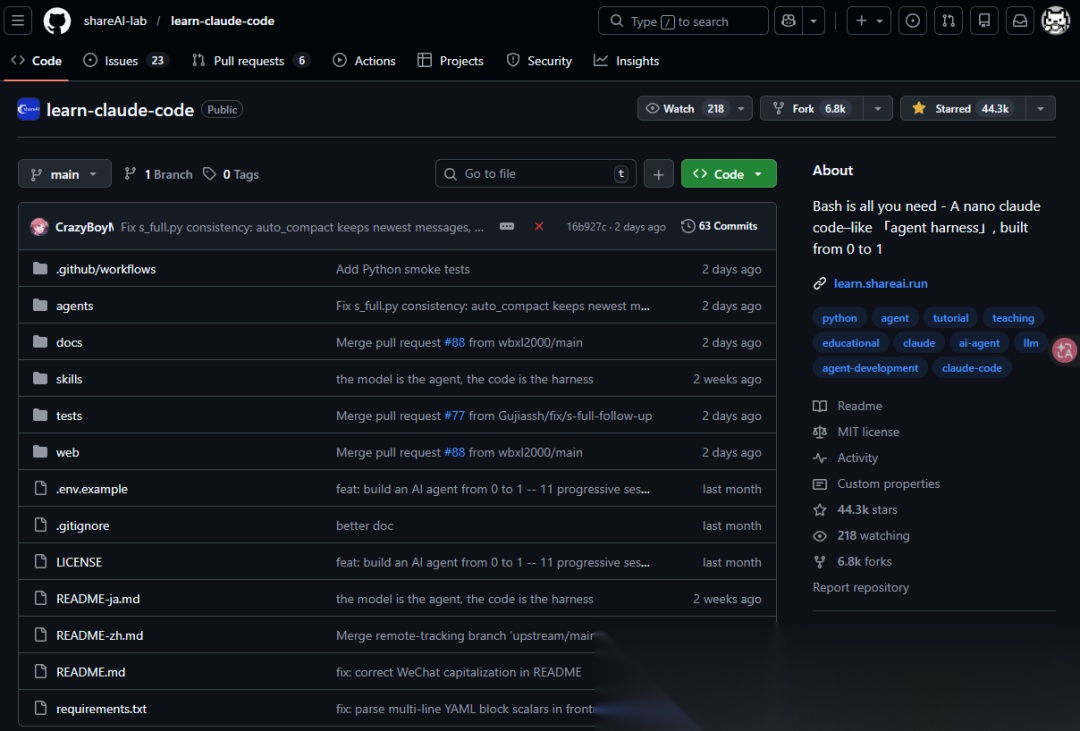Click the ai-agent topic tag

point(979,342)
